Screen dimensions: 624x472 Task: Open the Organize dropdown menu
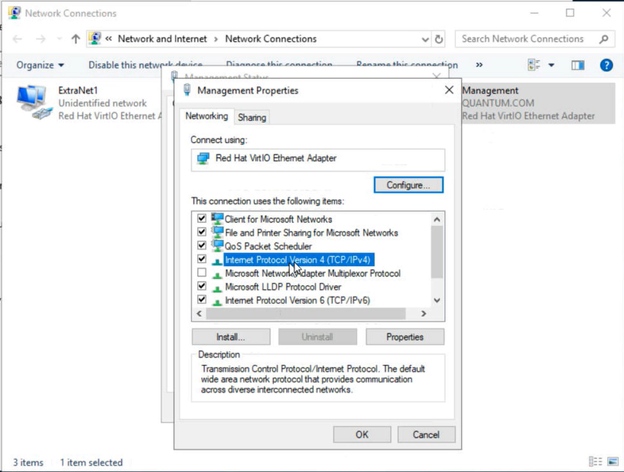(x=40, y=65)
